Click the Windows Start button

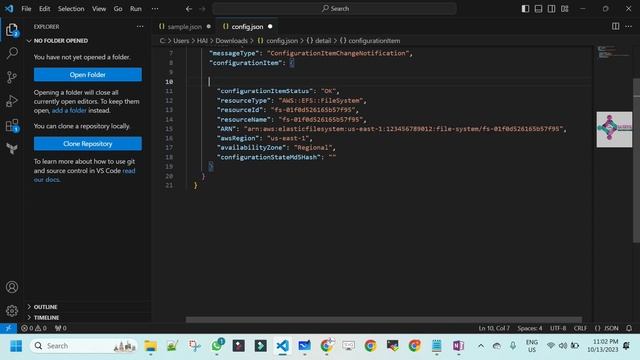click(16, 346)
